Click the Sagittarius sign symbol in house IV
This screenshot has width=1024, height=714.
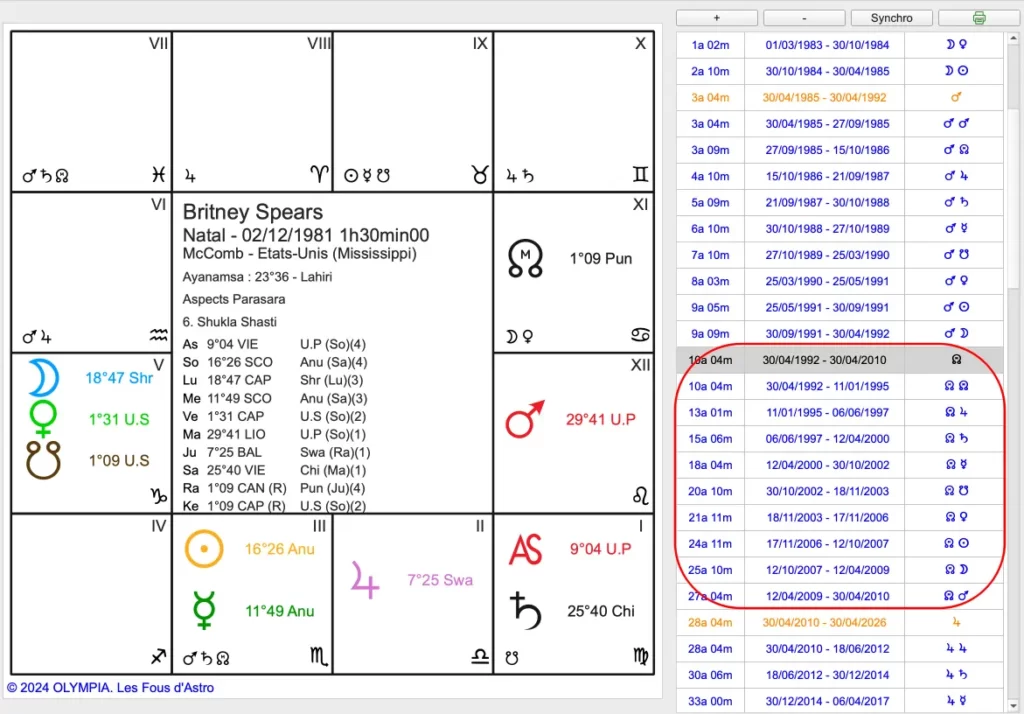point(158,657)
